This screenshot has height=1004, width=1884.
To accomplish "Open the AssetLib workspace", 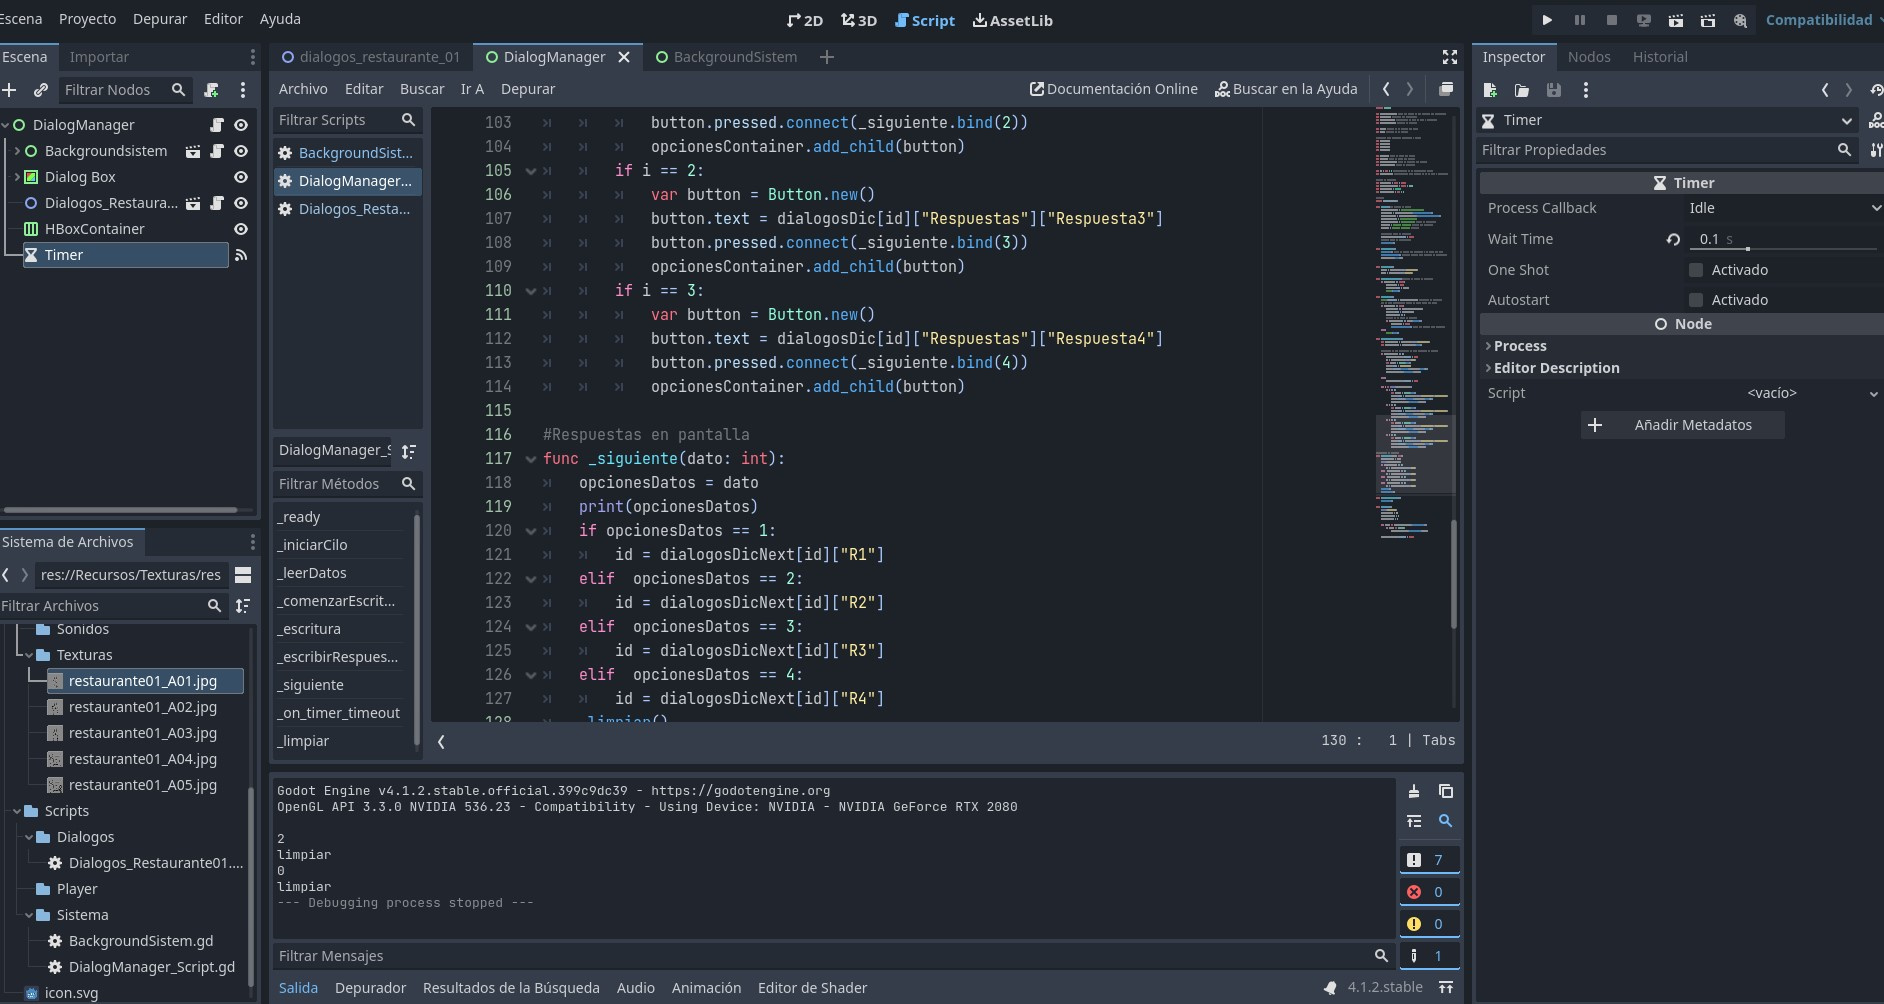I will coord(1013,20).
